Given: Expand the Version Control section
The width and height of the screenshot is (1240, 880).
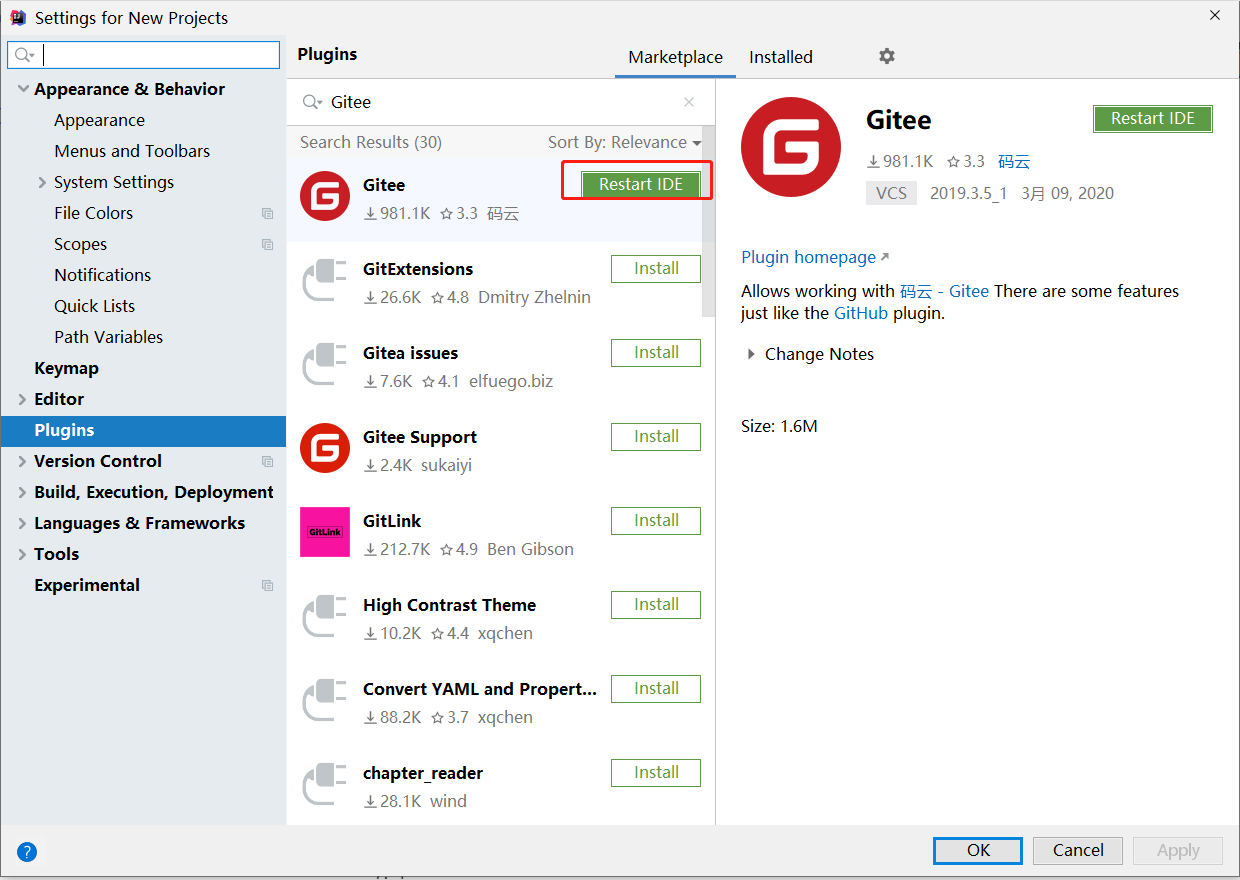Looking at the screenshot, I should point(23,461).
